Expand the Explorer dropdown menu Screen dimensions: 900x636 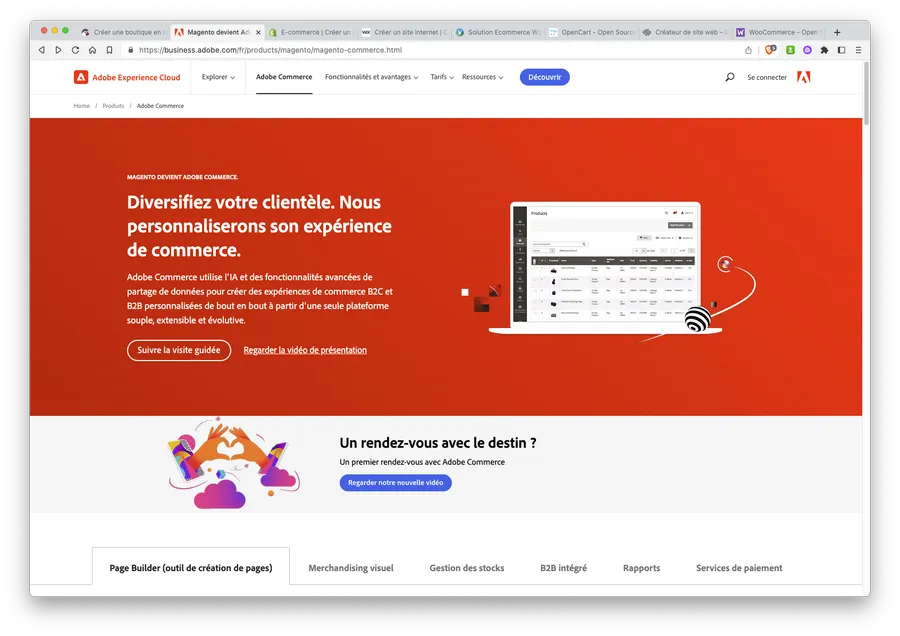pyautogui.click(x=218, y=77)
